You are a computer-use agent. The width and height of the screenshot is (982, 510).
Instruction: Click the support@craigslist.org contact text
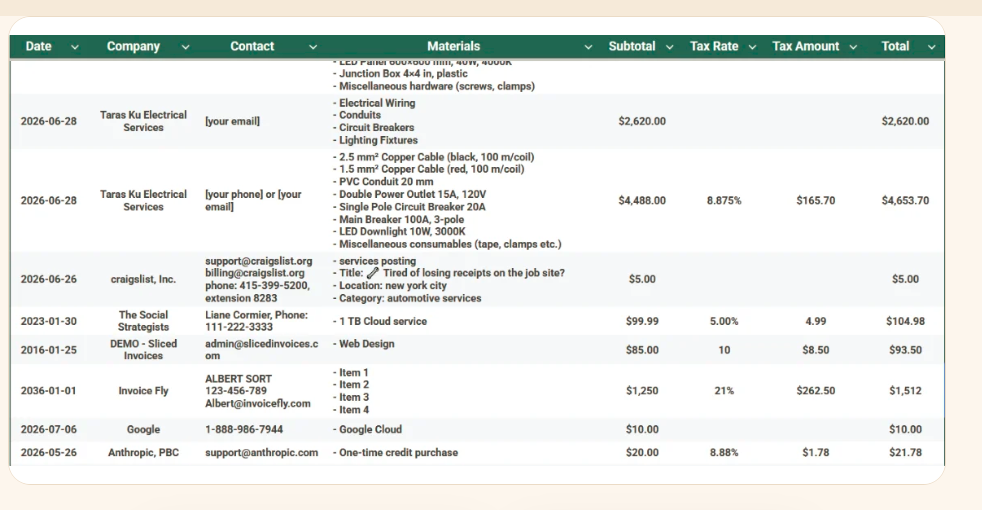pyautogui.click(x=259, y=261)
